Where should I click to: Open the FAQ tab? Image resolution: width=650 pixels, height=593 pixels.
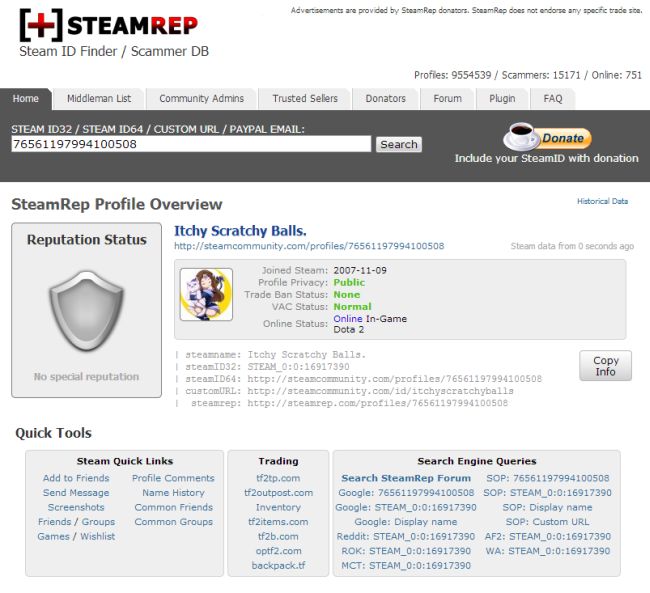553,99
